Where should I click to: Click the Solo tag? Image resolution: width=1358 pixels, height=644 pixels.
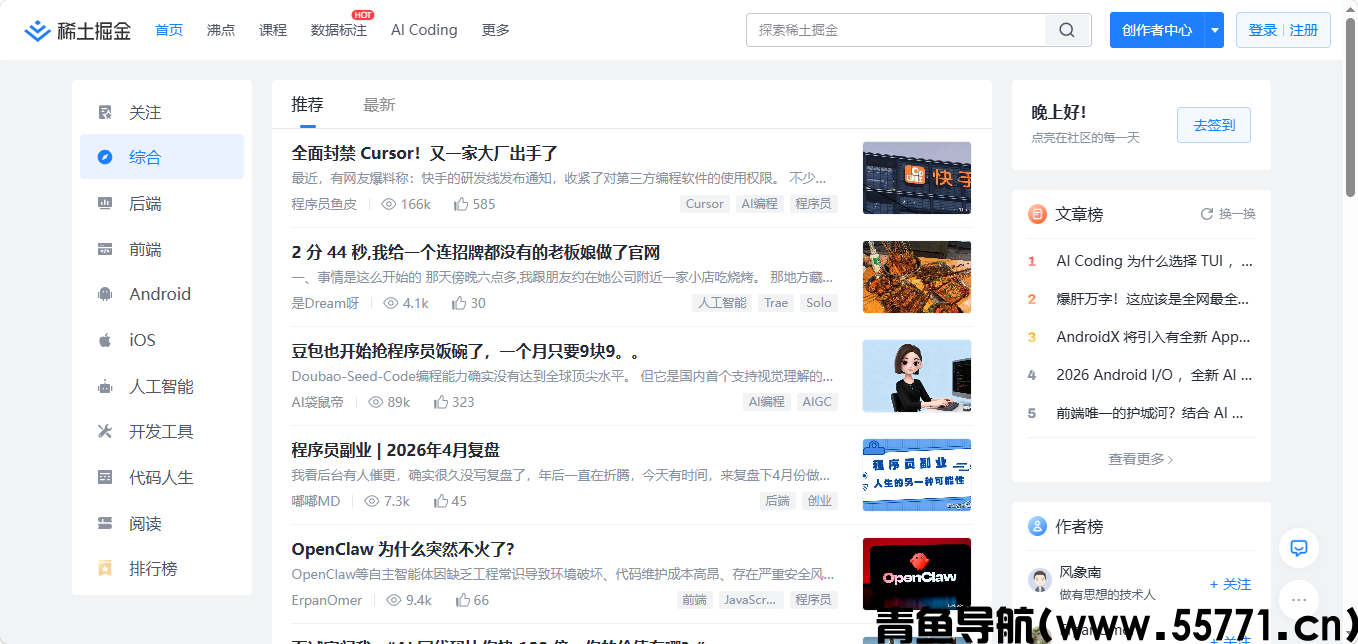click(819, 303)
